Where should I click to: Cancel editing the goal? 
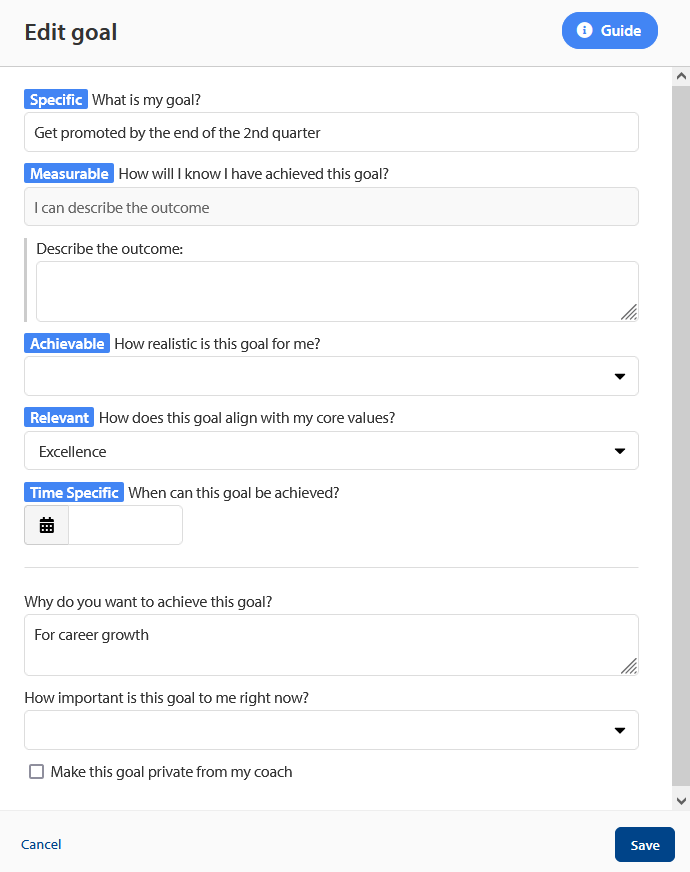41,844
